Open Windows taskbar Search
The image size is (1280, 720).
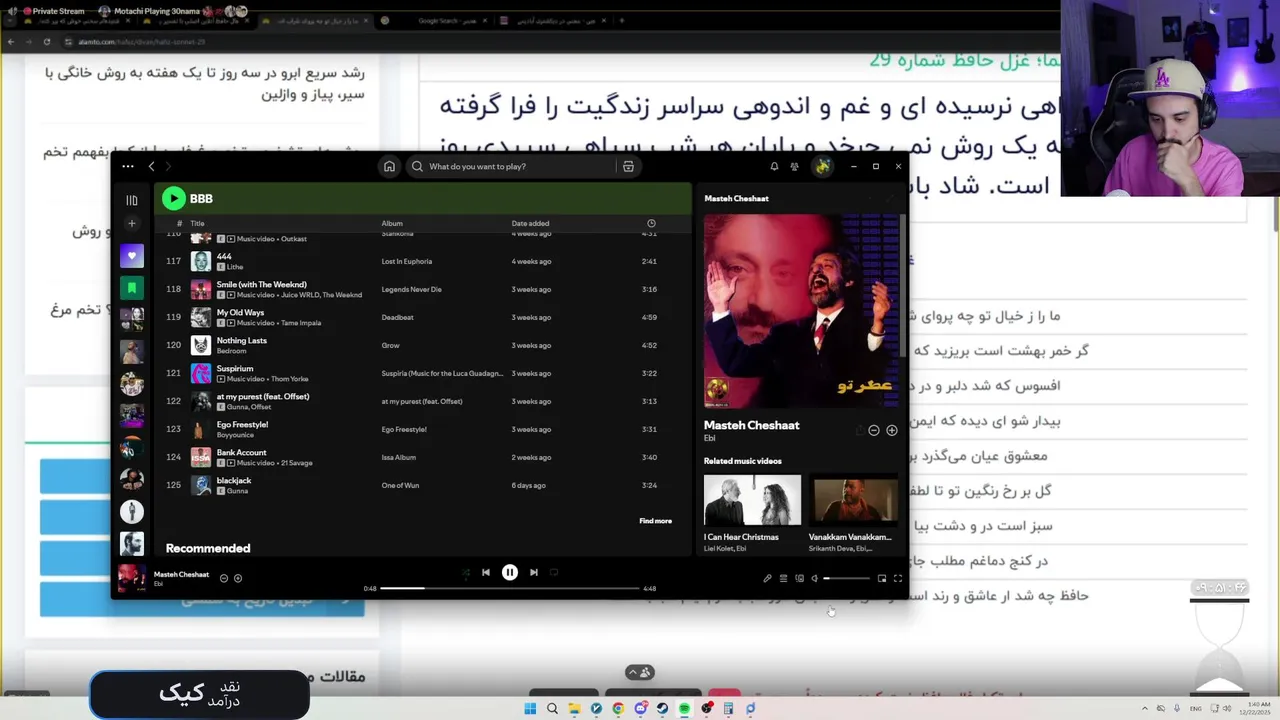[x=552, y=709]
